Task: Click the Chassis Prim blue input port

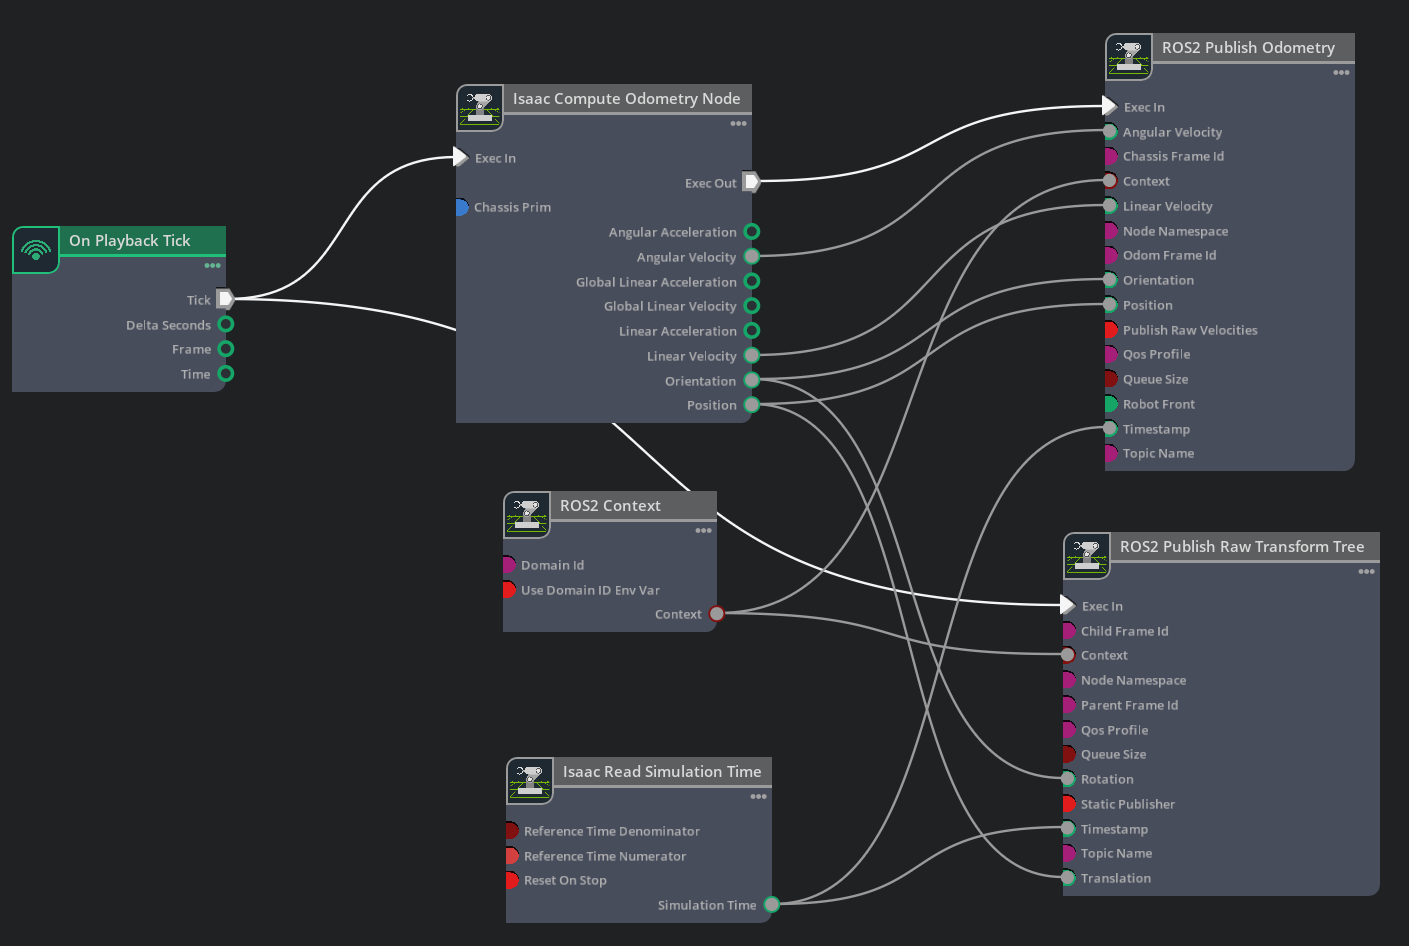Action: pos(460,207)
